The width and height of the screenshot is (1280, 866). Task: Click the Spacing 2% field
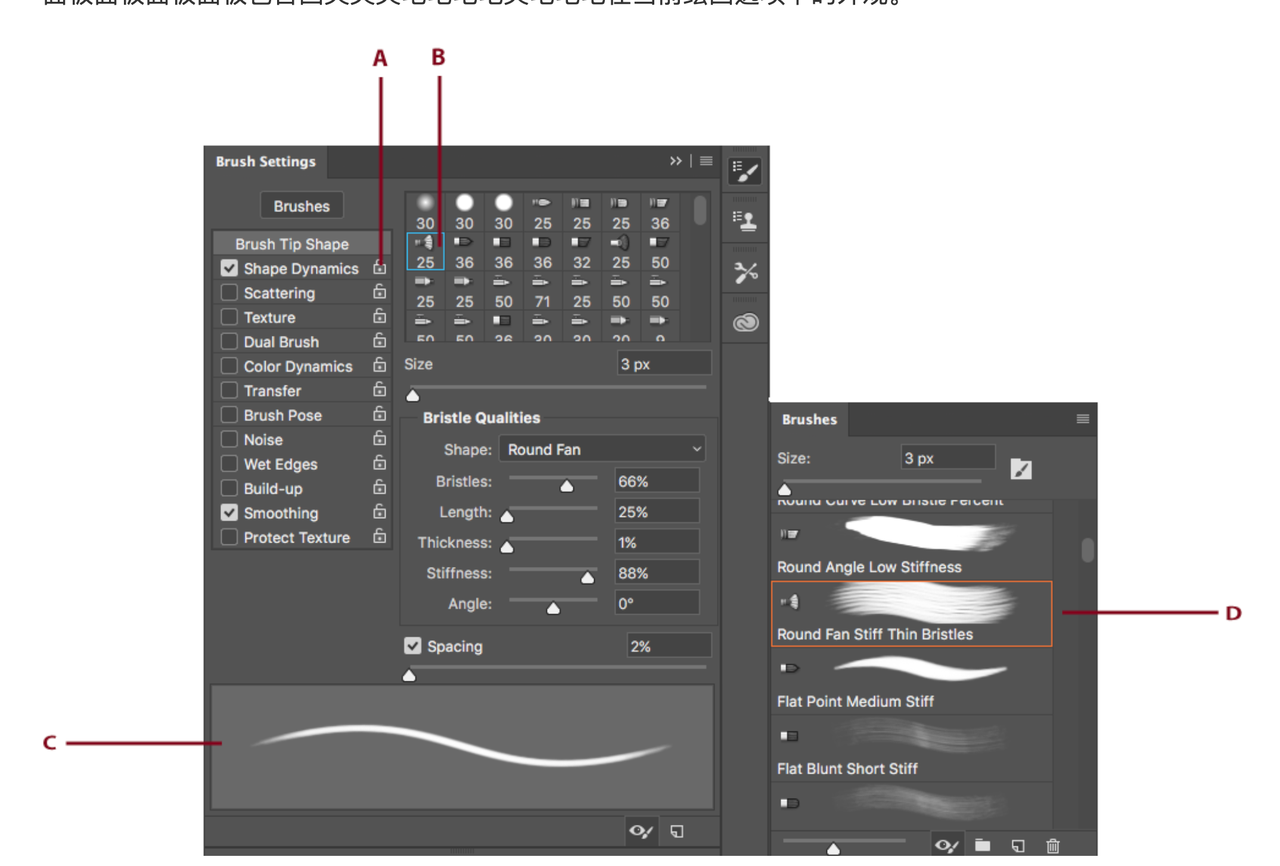(x=669, y=646)
